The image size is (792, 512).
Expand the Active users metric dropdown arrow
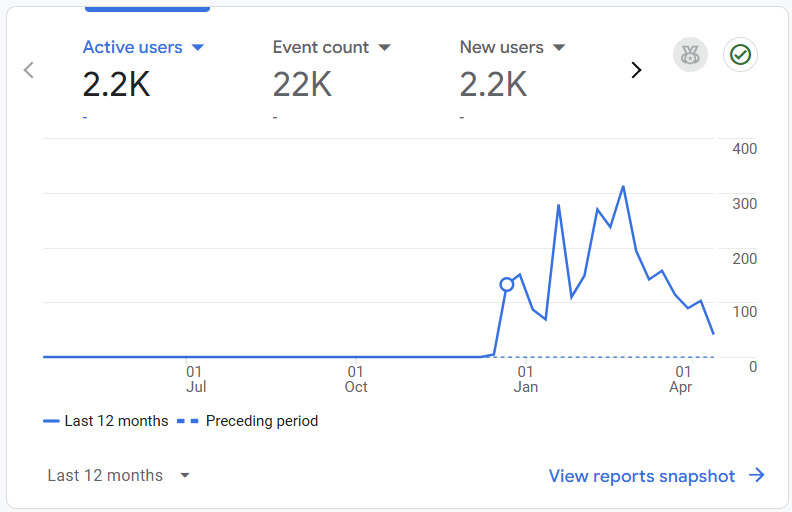pyautogui.click(x=198, y=47)
